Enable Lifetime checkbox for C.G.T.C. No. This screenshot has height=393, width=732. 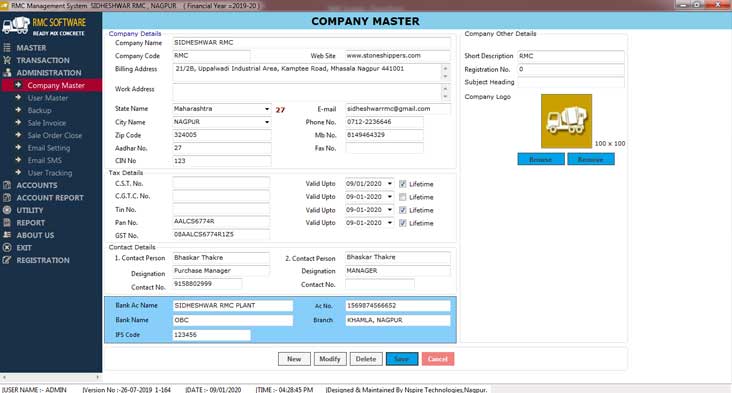tap(402, 197)
